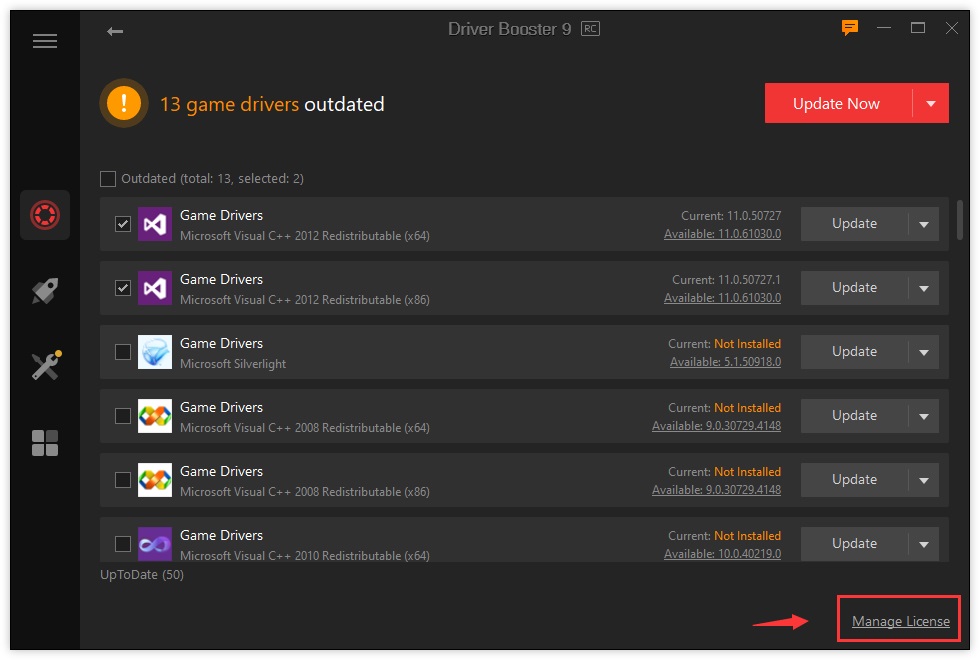Update Visual C++ 2010 Redistributable (x64)

coord(854,544)
